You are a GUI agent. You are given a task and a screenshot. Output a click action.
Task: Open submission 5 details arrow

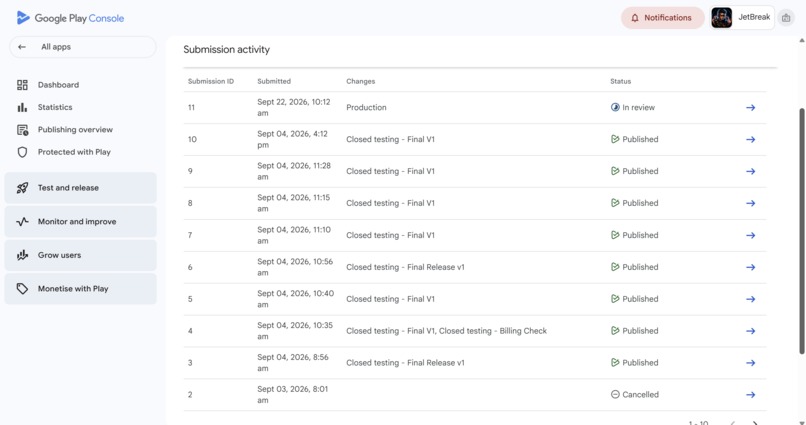click(750, 299)
